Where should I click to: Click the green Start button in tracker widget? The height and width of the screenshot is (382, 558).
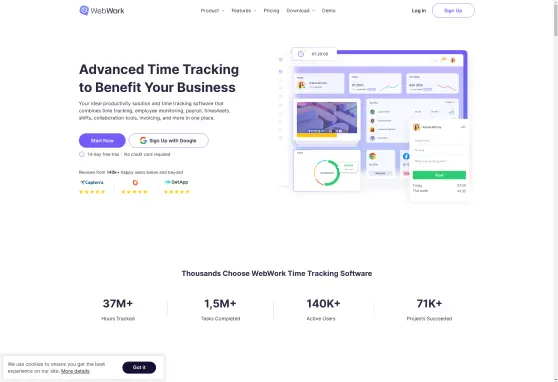click(x=439, y=175)
